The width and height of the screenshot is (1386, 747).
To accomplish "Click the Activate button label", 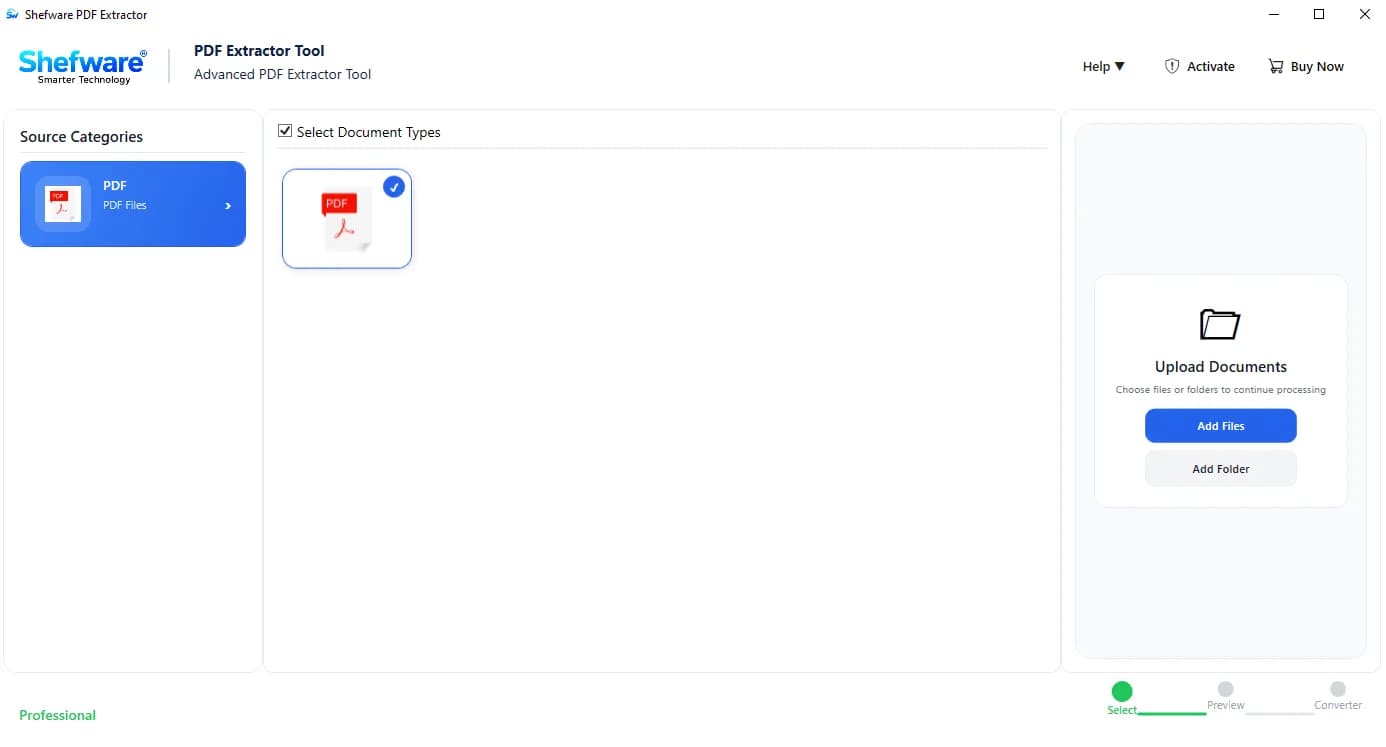I will click(1211, 66).
